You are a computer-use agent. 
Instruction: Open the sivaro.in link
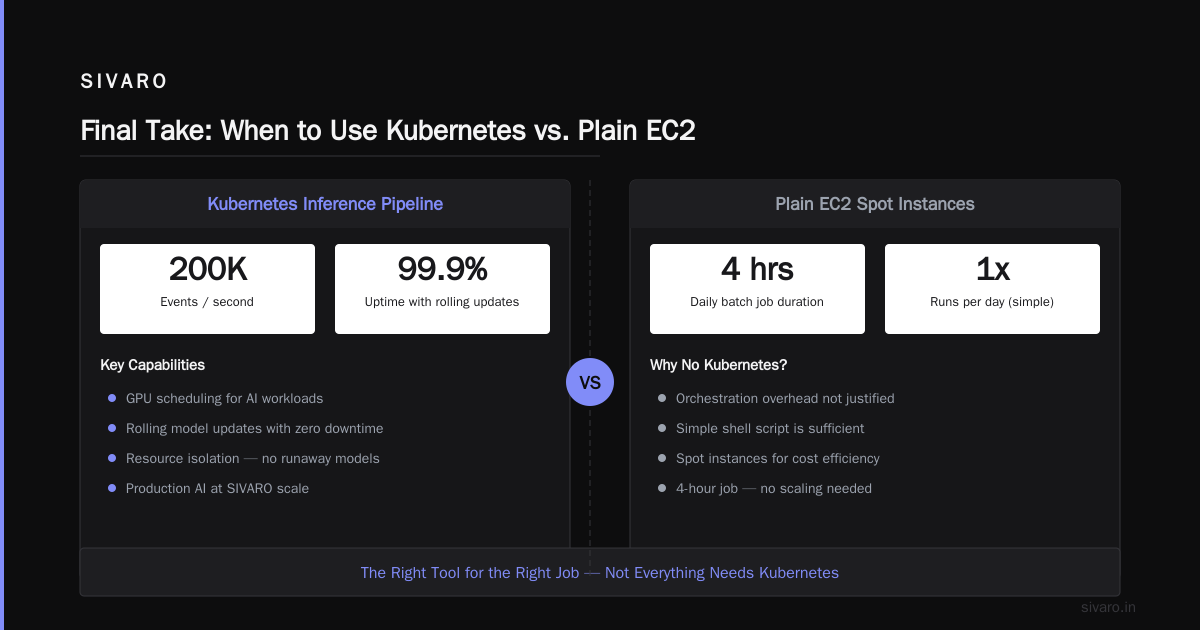point(1109,607)
